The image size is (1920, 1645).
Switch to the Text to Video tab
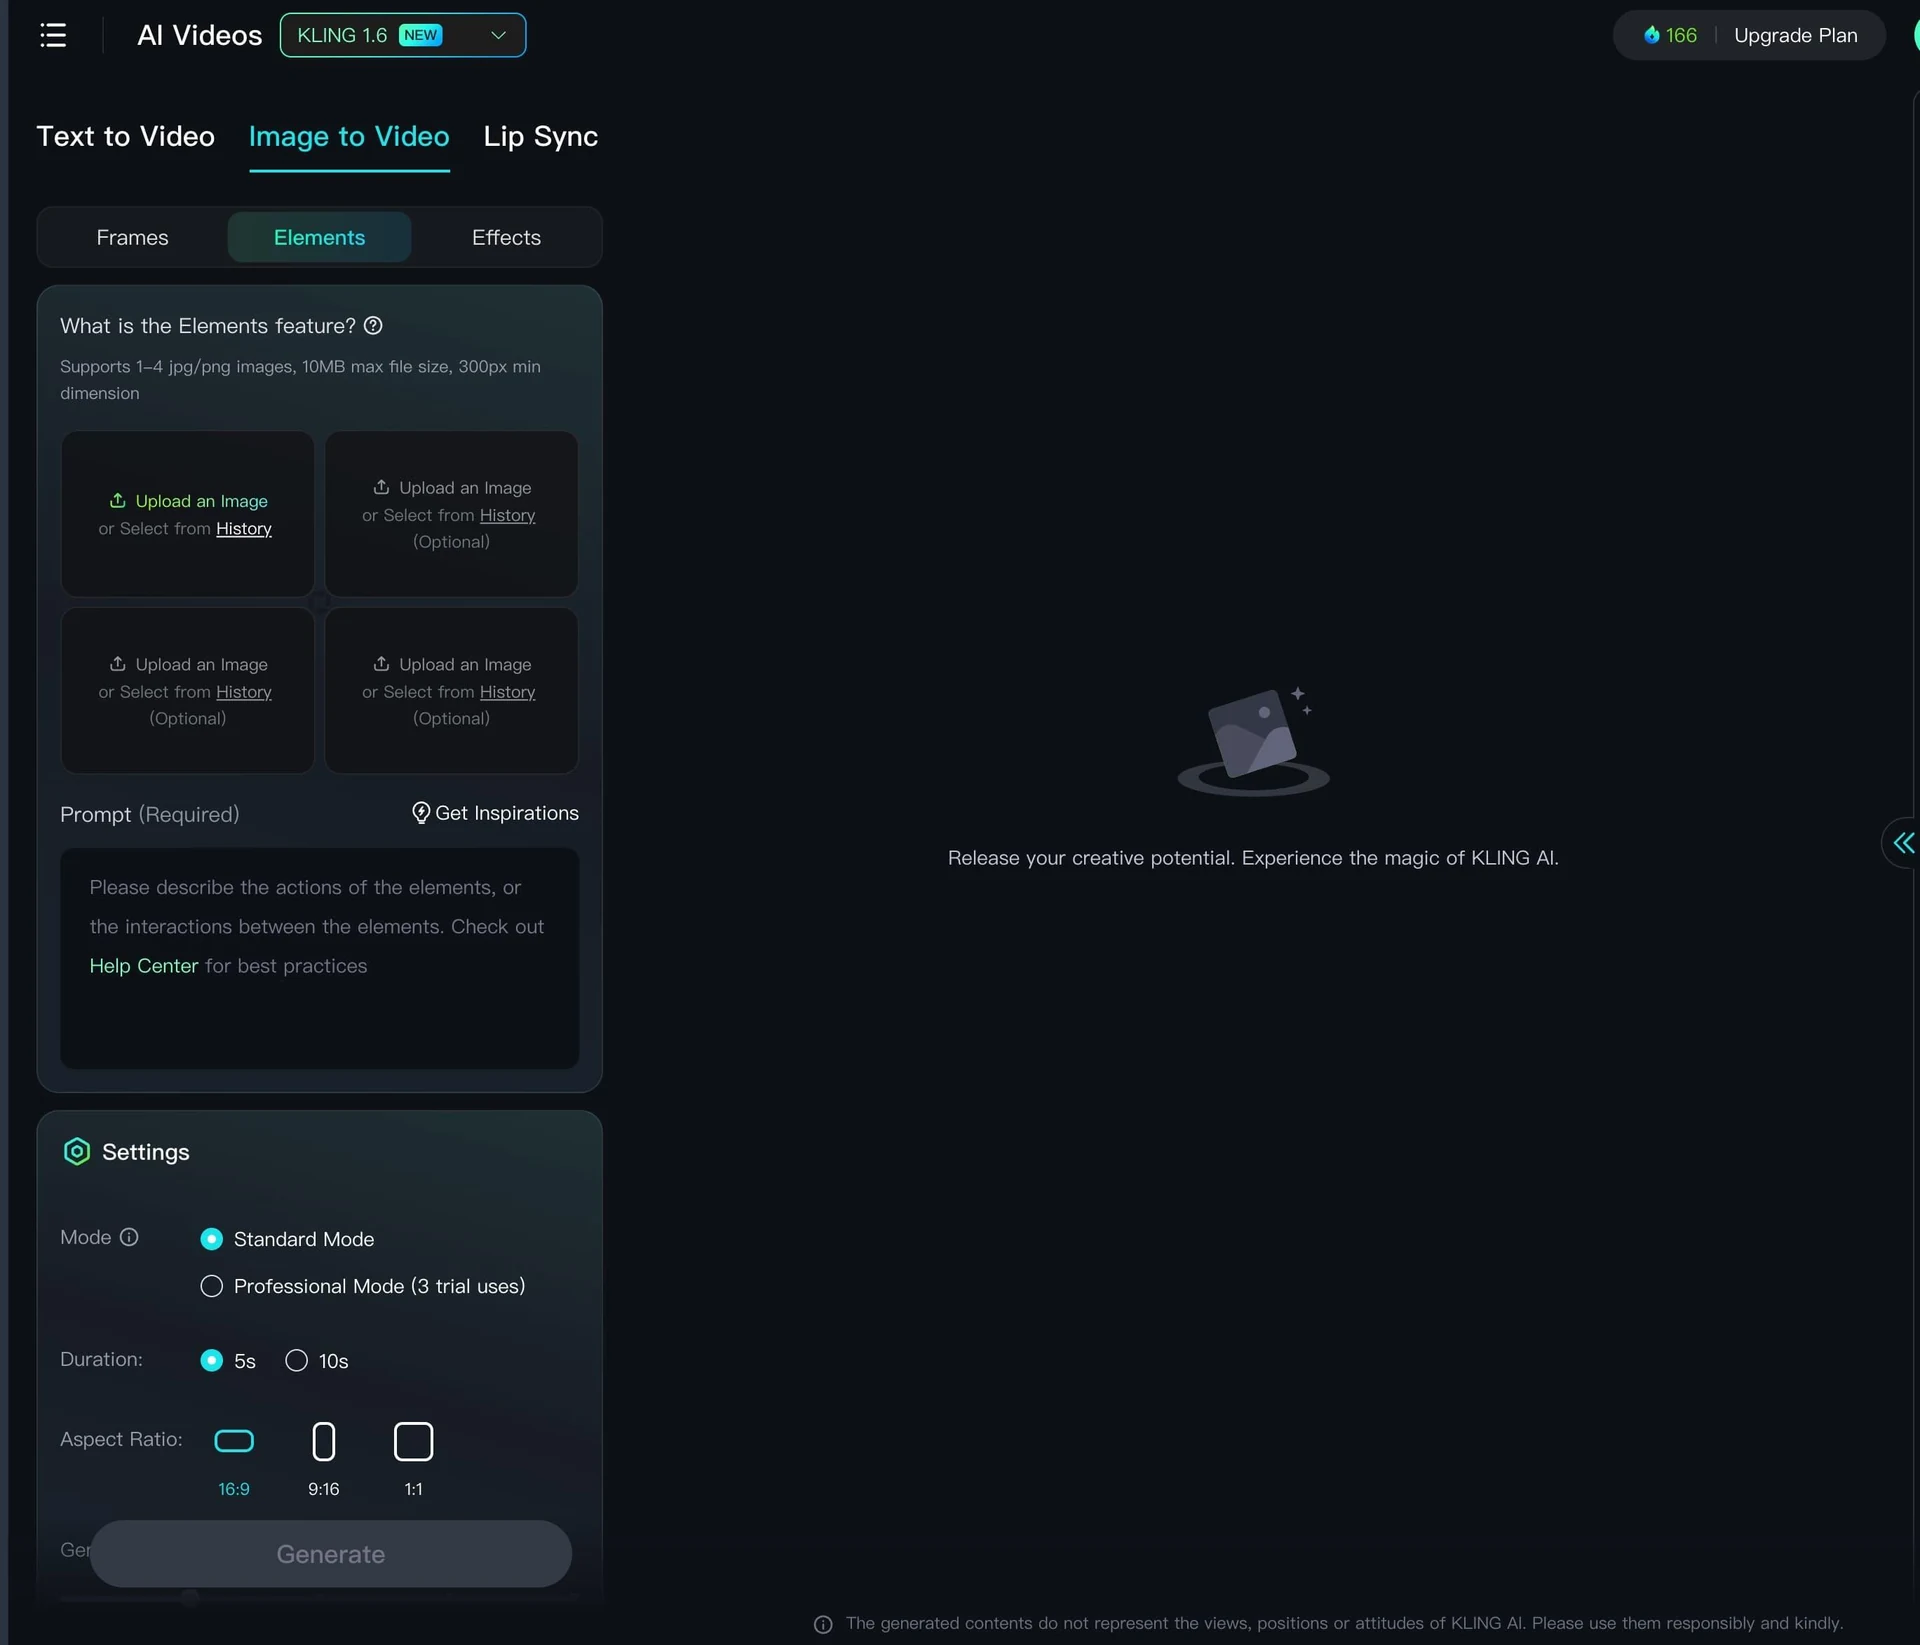[x=126, y=137]
